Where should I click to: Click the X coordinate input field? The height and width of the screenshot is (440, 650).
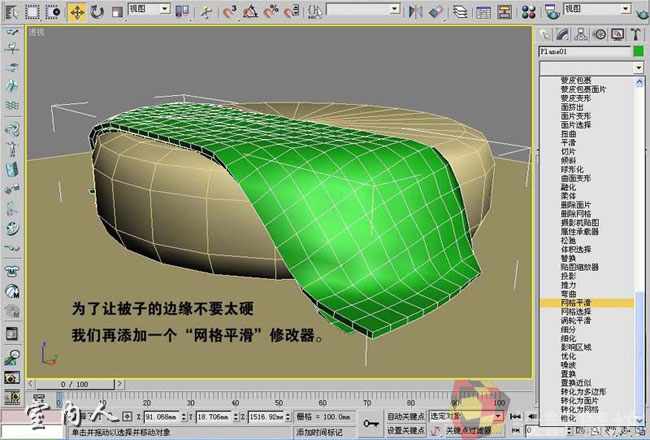click(x=161, y=416)
